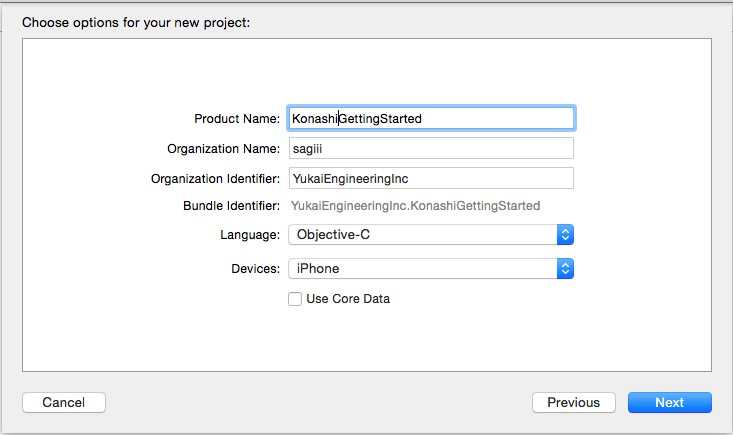Open the Devices dropdown showing iPhone
733x435 pixels.
pos(422,269)
